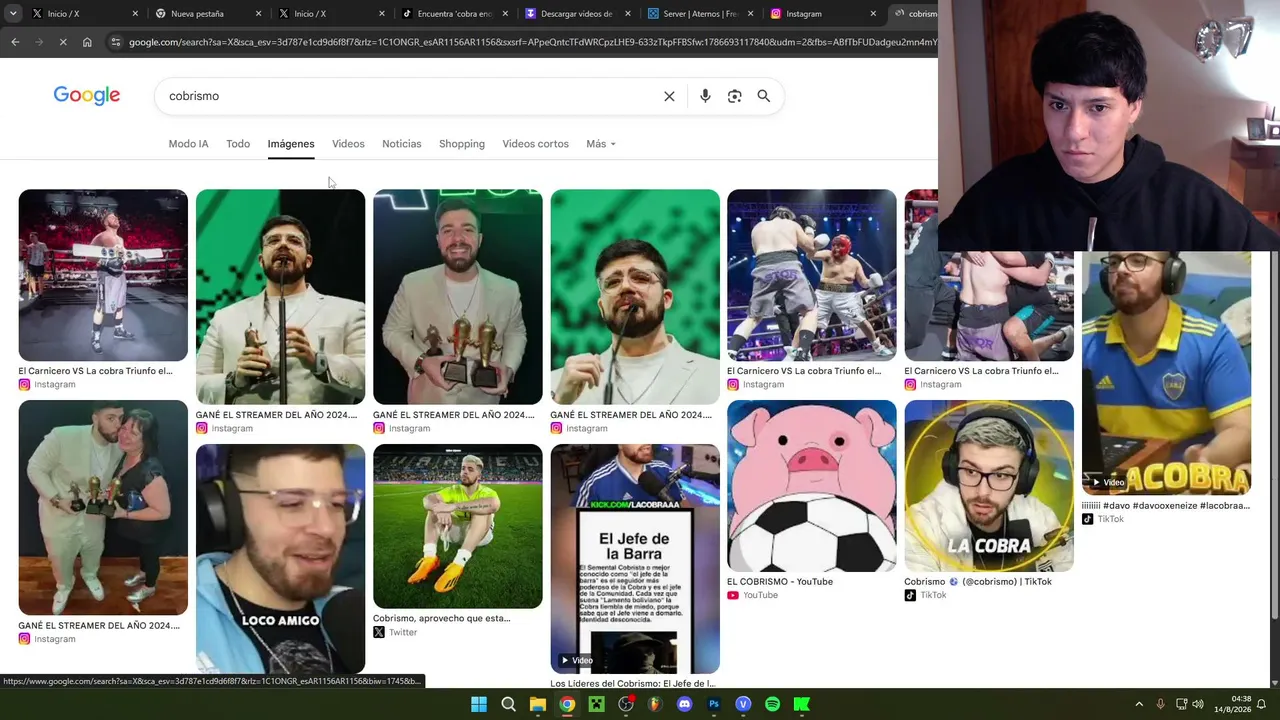Open Spotify from the taskbar

(772, 704)
